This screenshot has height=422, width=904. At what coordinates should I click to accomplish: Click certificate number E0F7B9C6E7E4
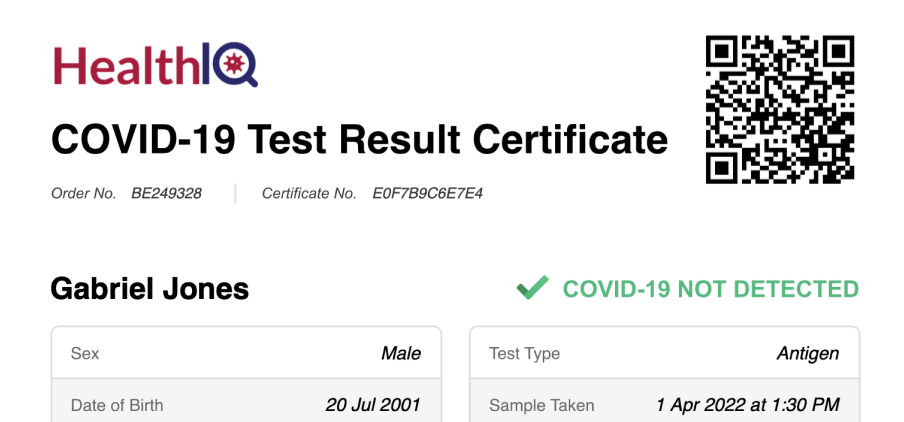[x=427, y=194]
